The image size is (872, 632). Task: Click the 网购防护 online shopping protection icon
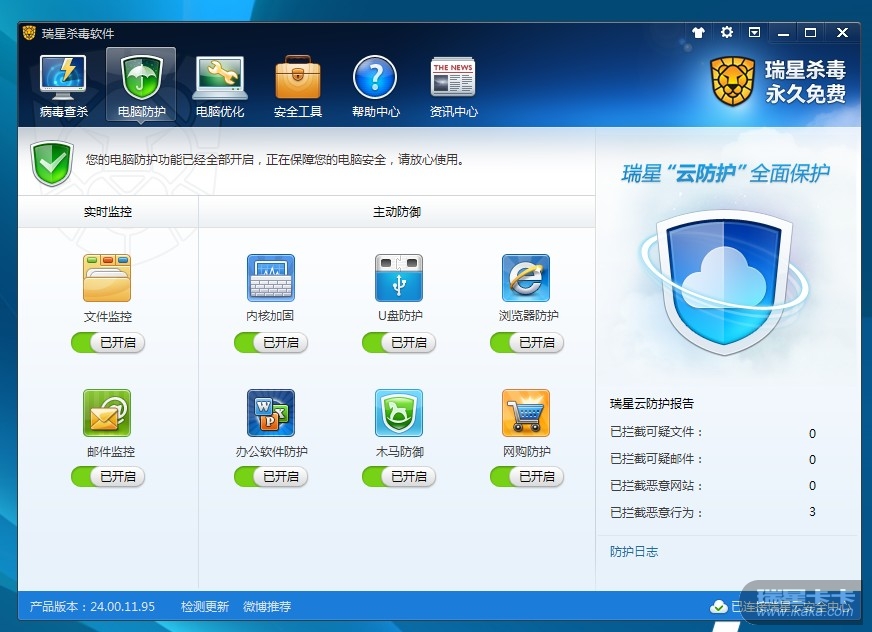[526, 412]
